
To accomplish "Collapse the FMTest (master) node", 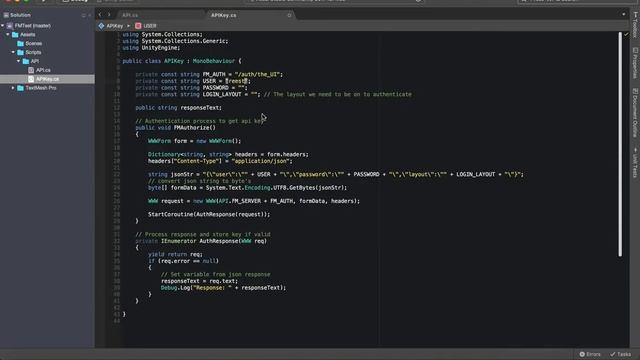I will click(3, 26).
